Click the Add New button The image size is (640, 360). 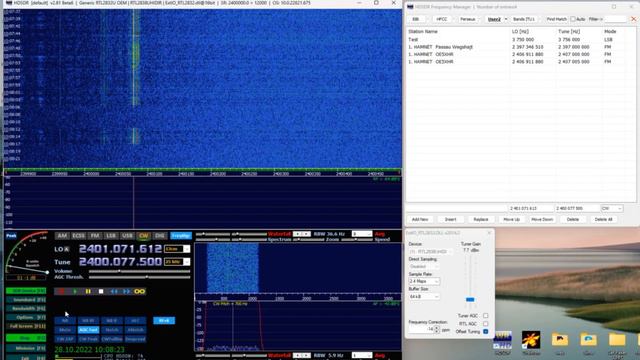click(420, 220)
